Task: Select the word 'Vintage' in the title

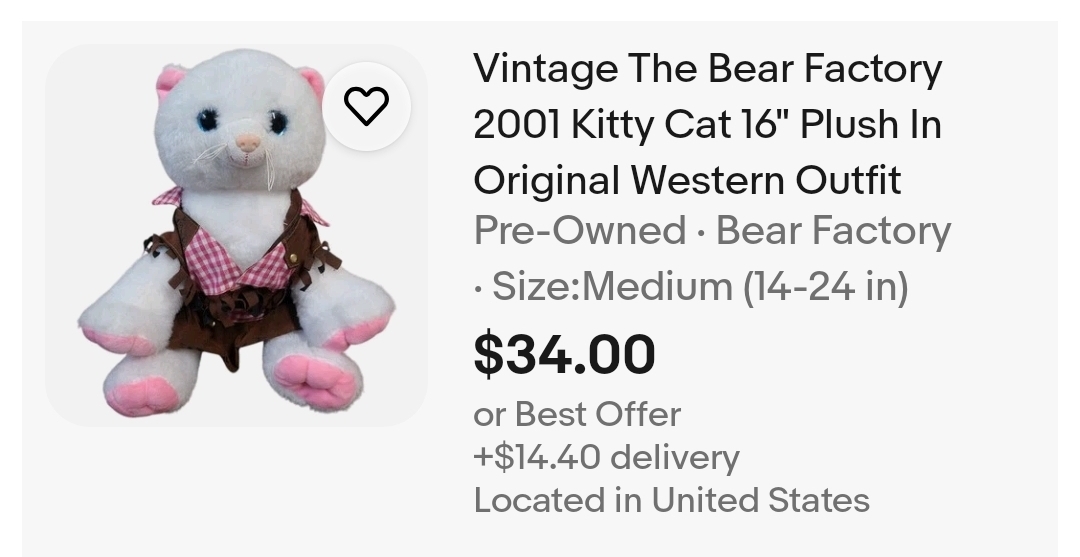Action: [x=546, y=70]
